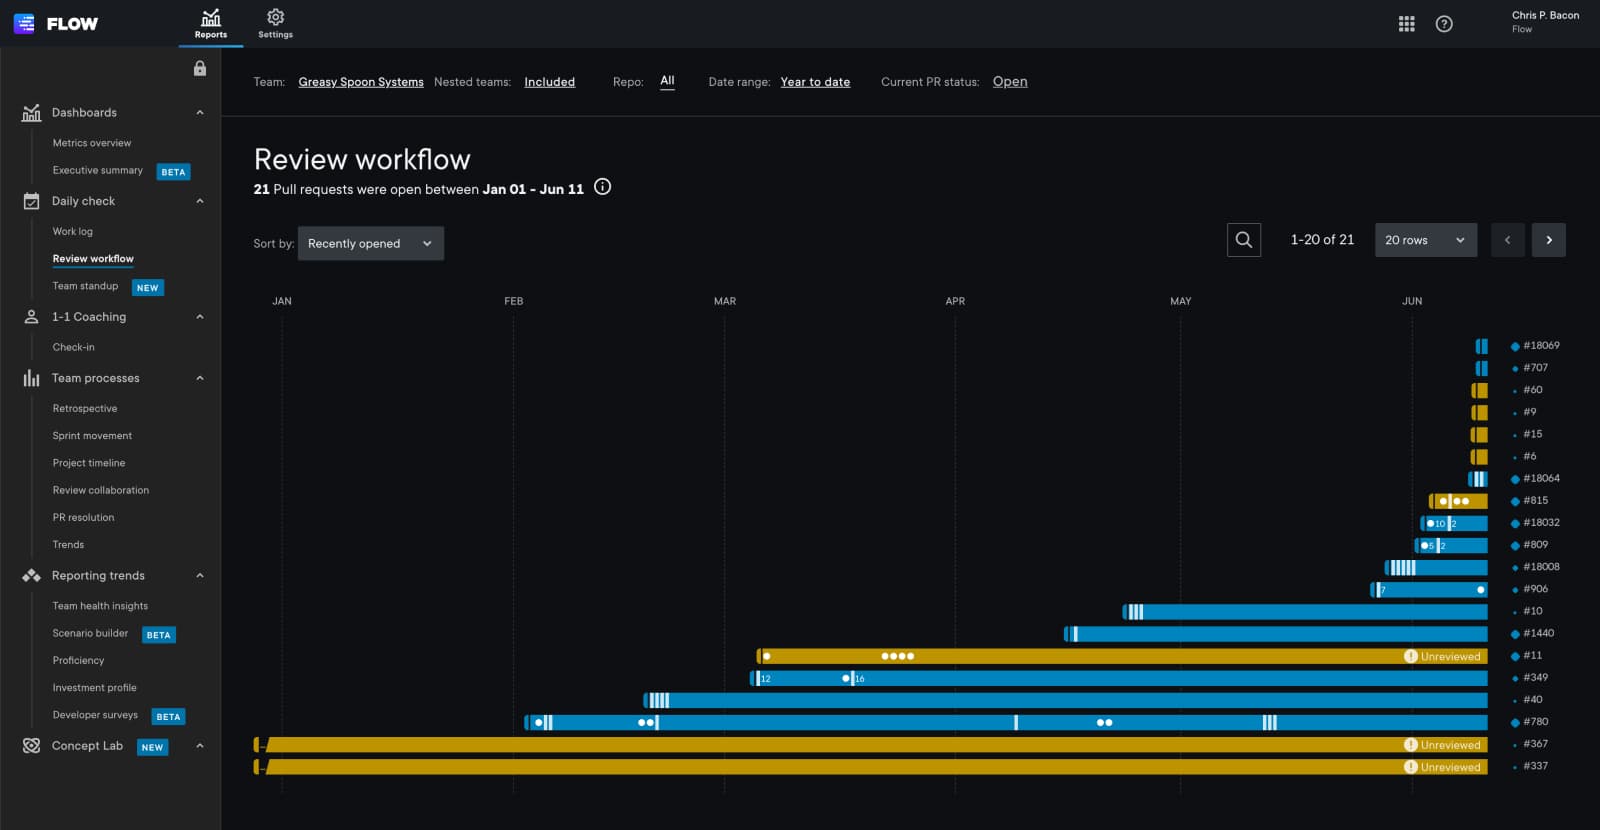
Task: Select pull request #780 label
Action: [1536, 722]
